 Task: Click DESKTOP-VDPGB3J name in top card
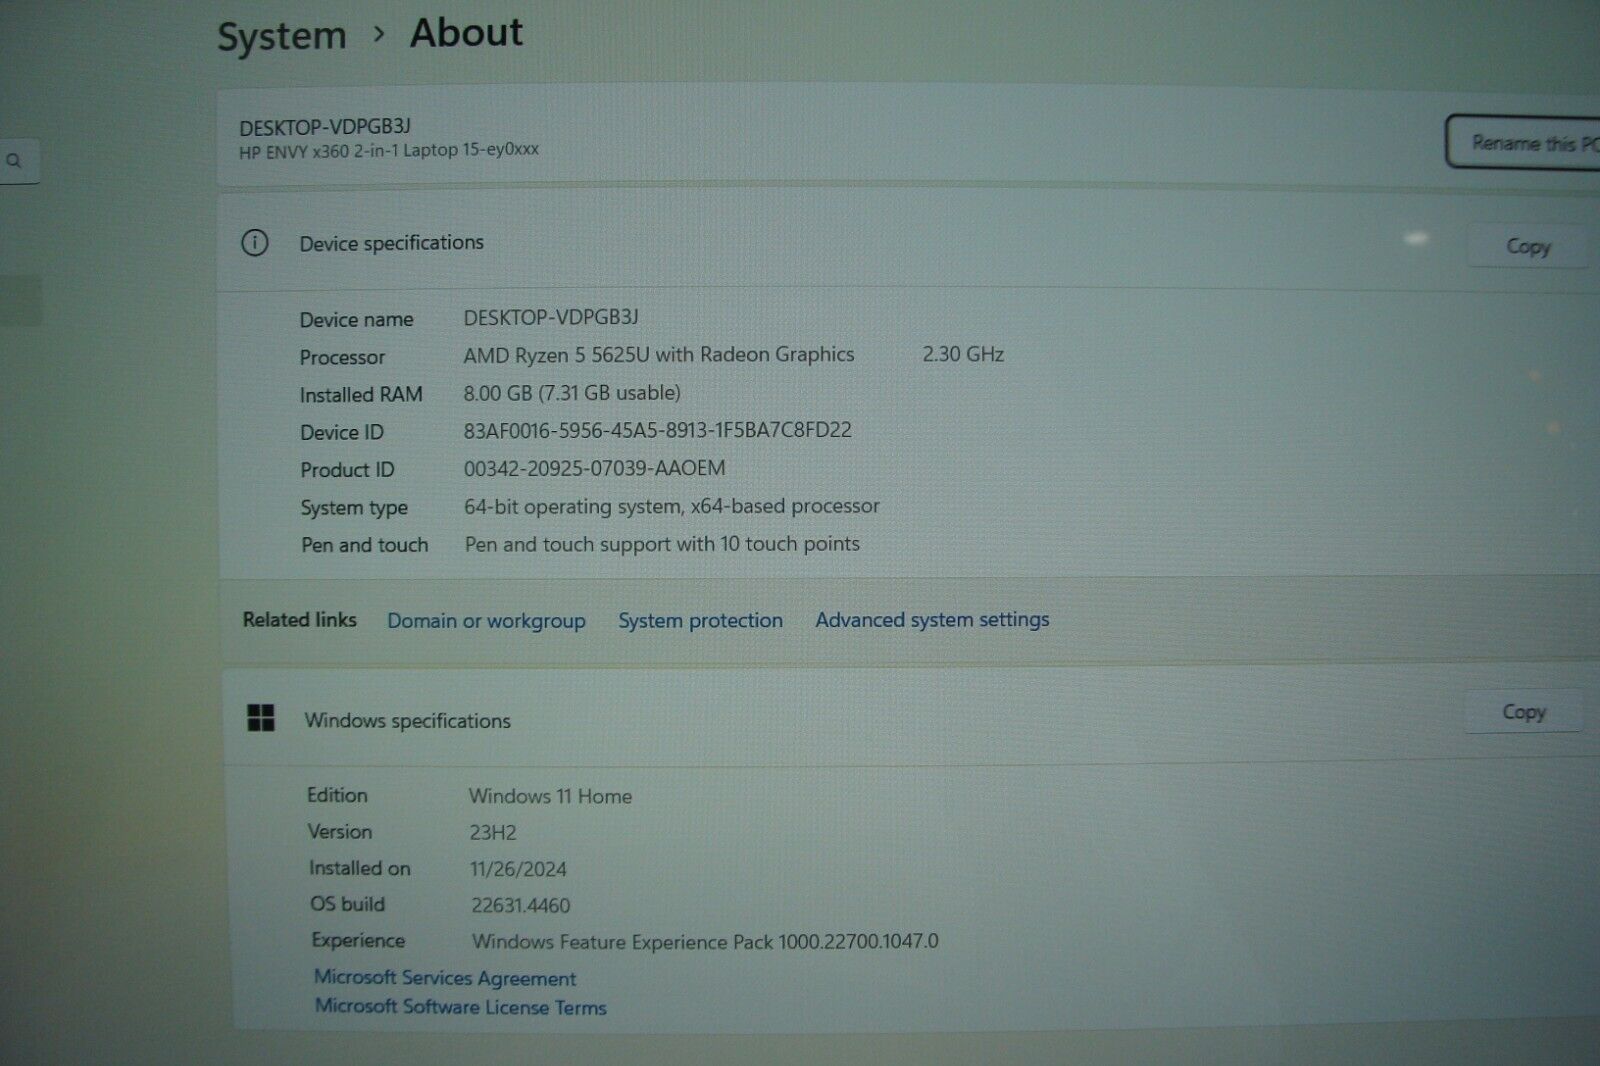(x=325, y=127)
